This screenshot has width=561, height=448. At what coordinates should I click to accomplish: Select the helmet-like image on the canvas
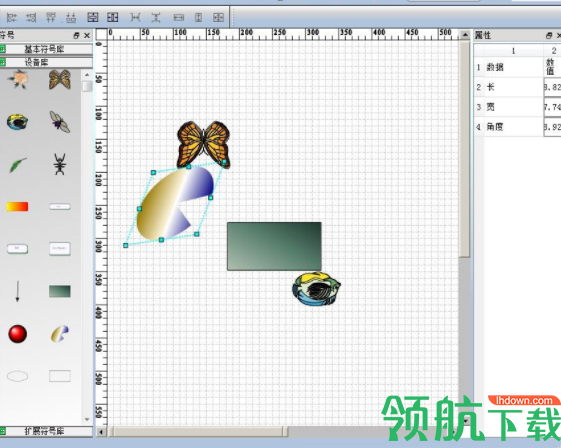316,289
